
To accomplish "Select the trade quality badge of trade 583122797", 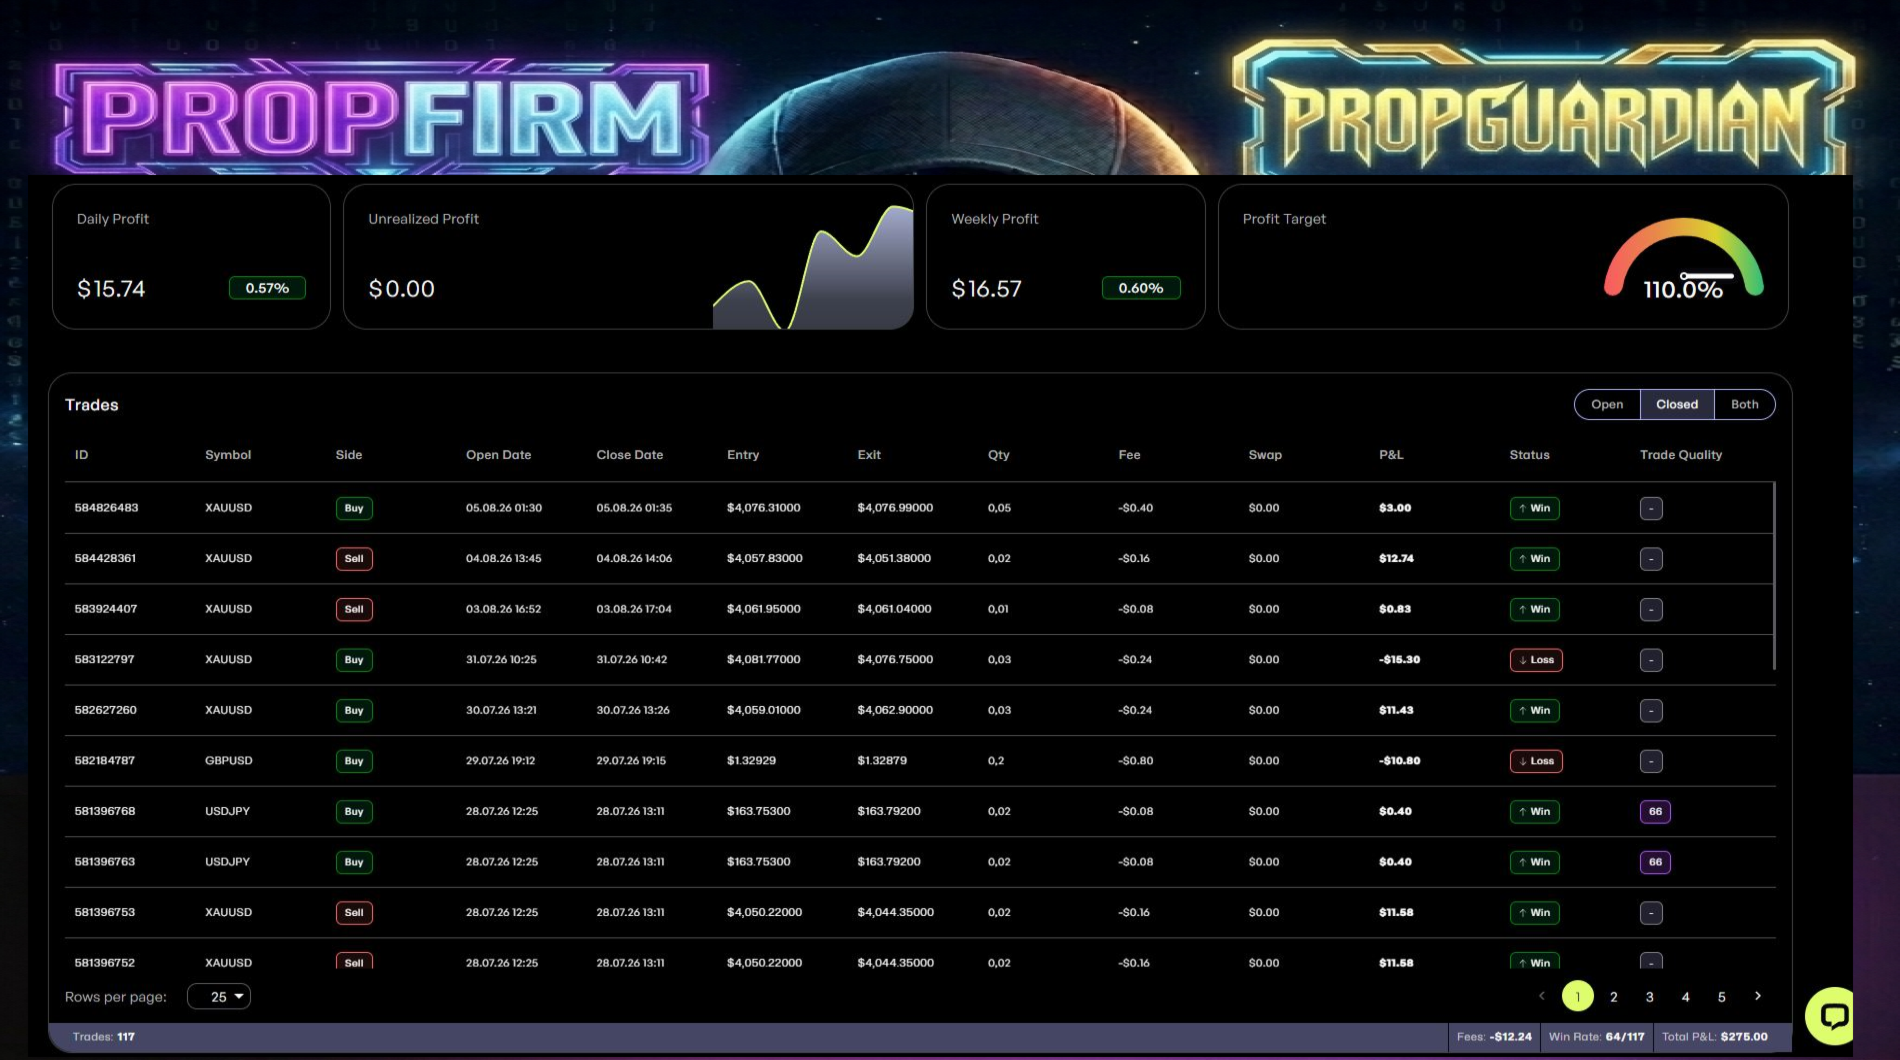I will [1651, 660].
